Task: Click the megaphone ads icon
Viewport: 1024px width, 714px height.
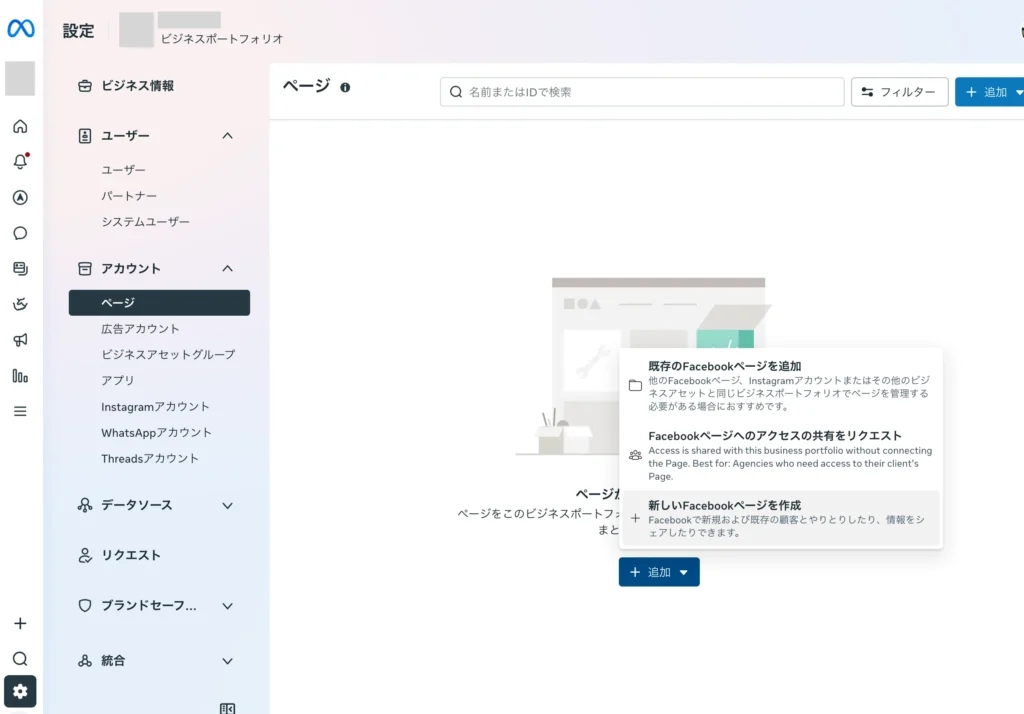Action: 20,340
